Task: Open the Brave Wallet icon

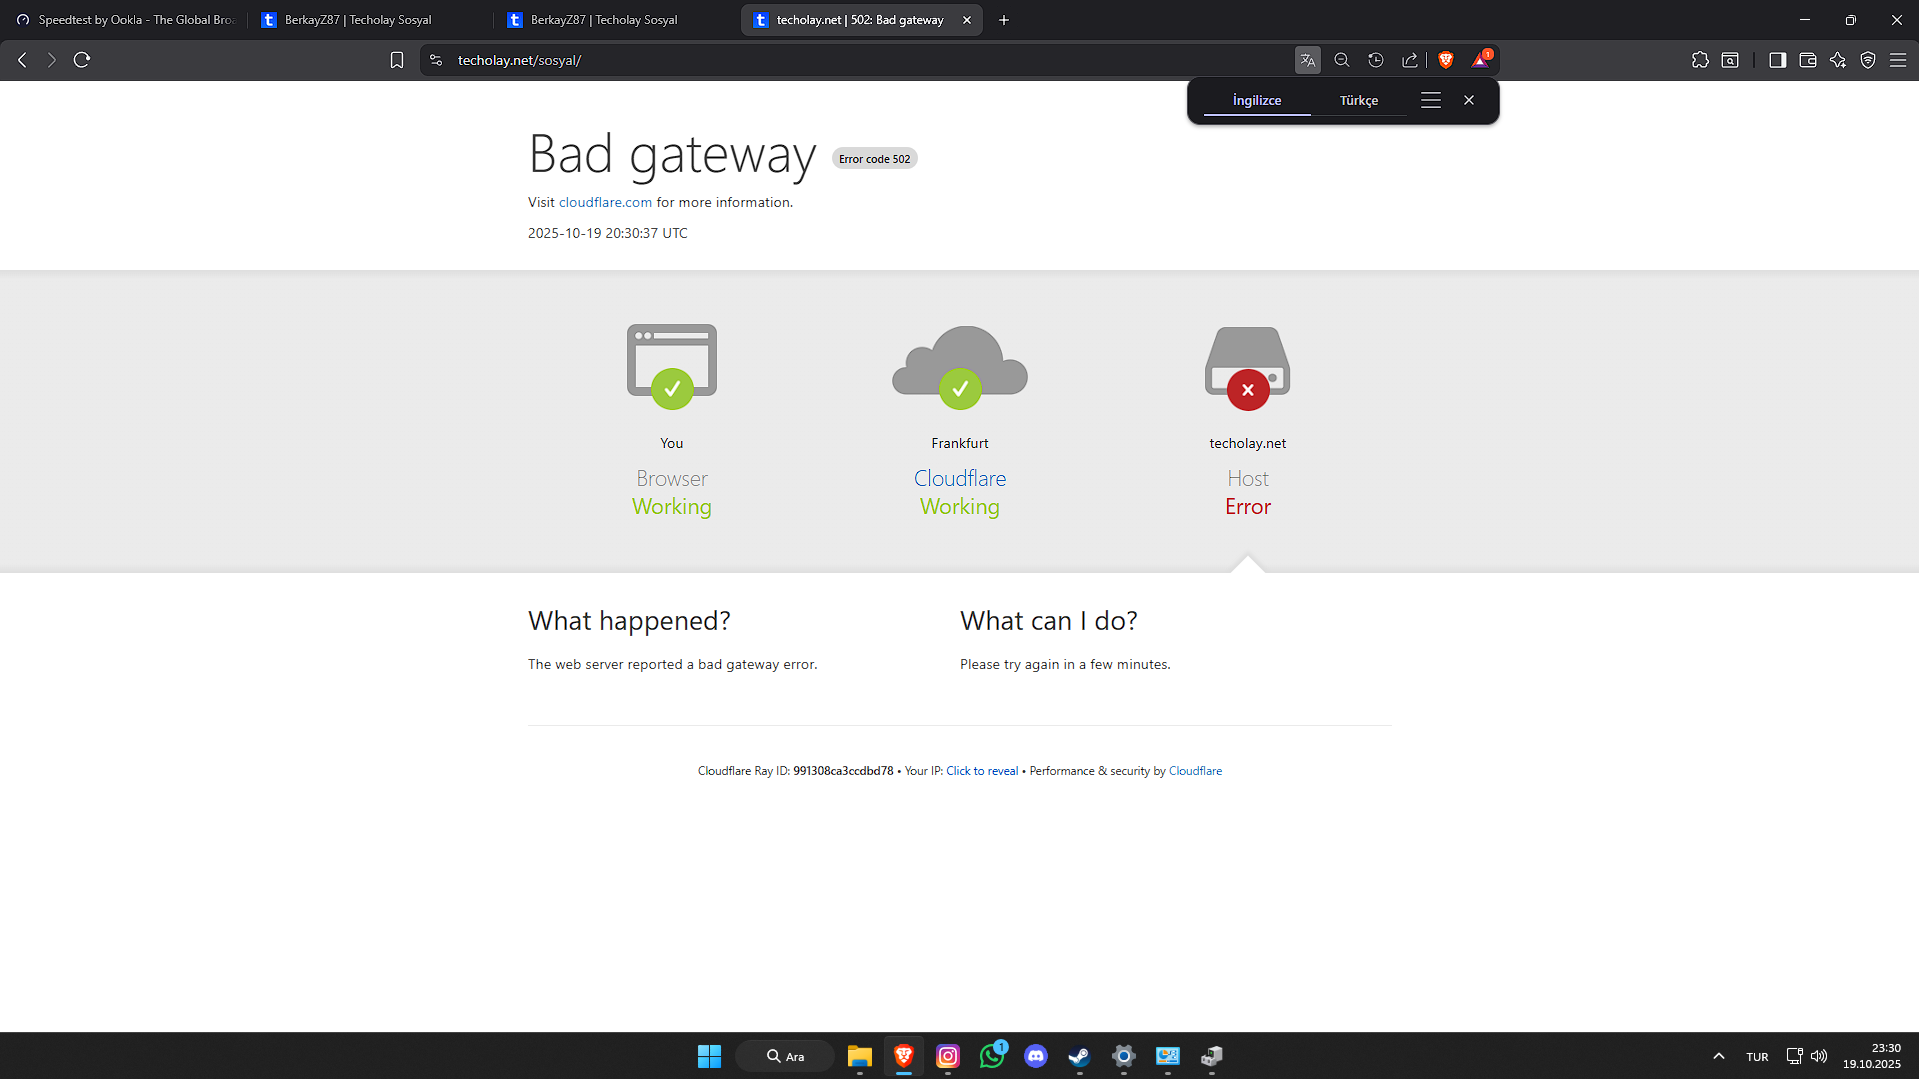Action: coord(1808,60)
